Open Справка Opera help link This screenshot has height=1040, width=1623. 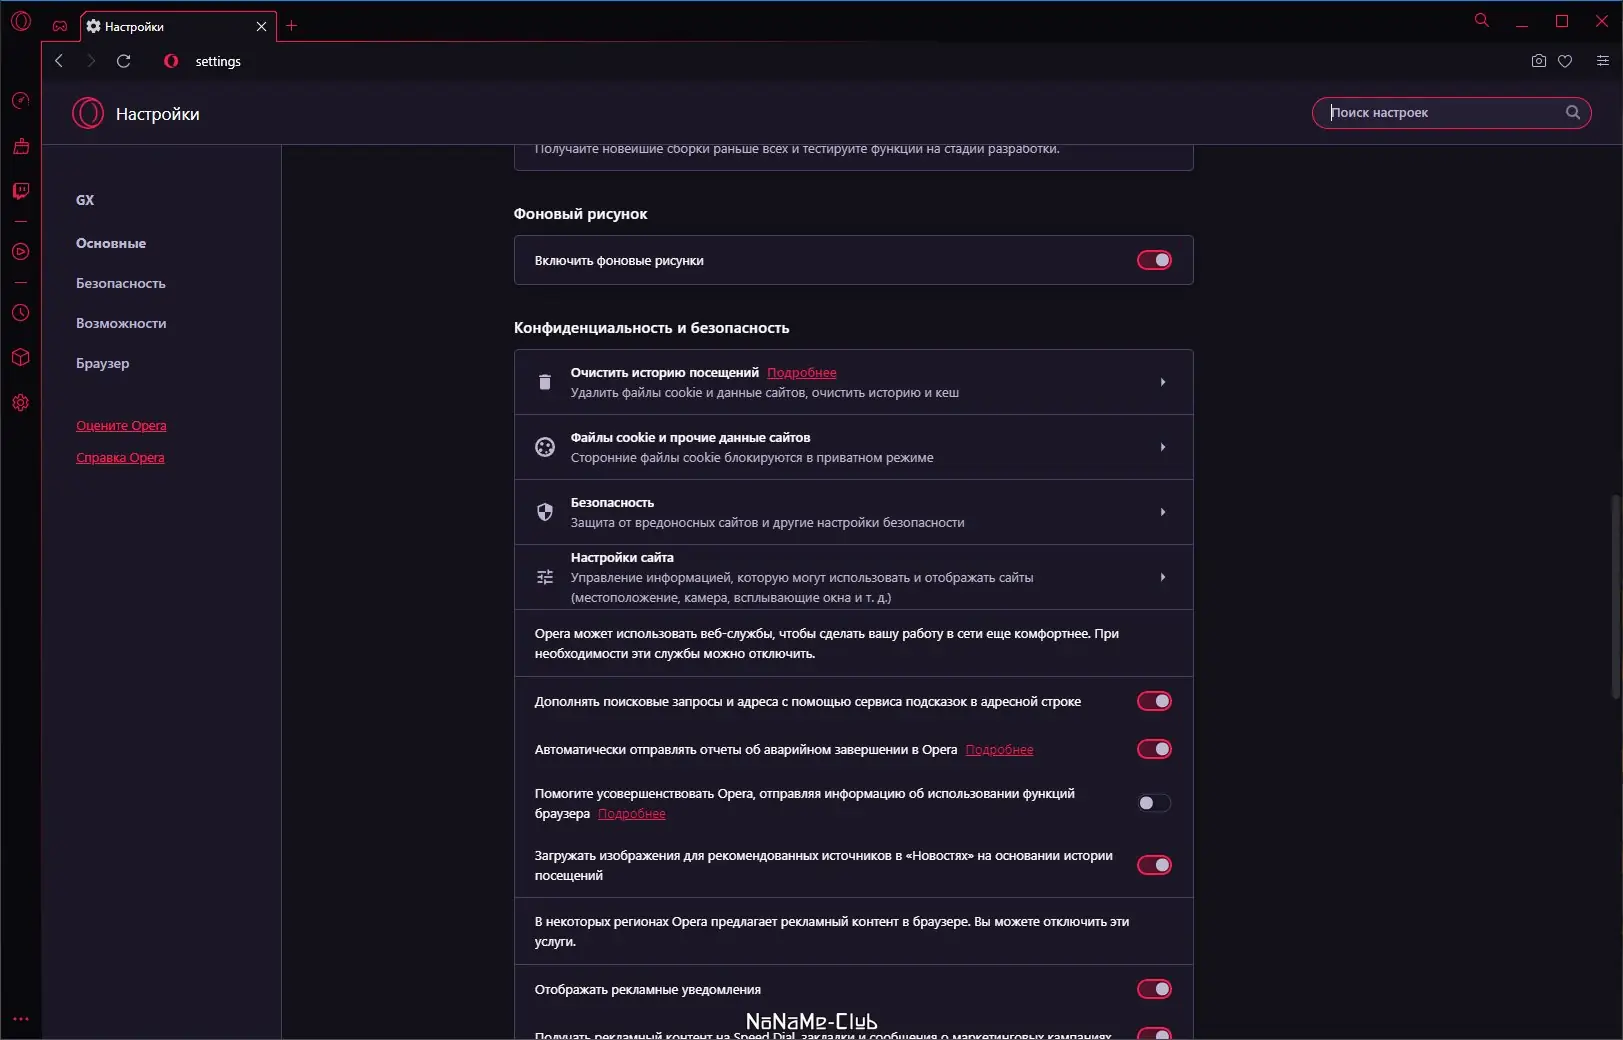[120, 457]
